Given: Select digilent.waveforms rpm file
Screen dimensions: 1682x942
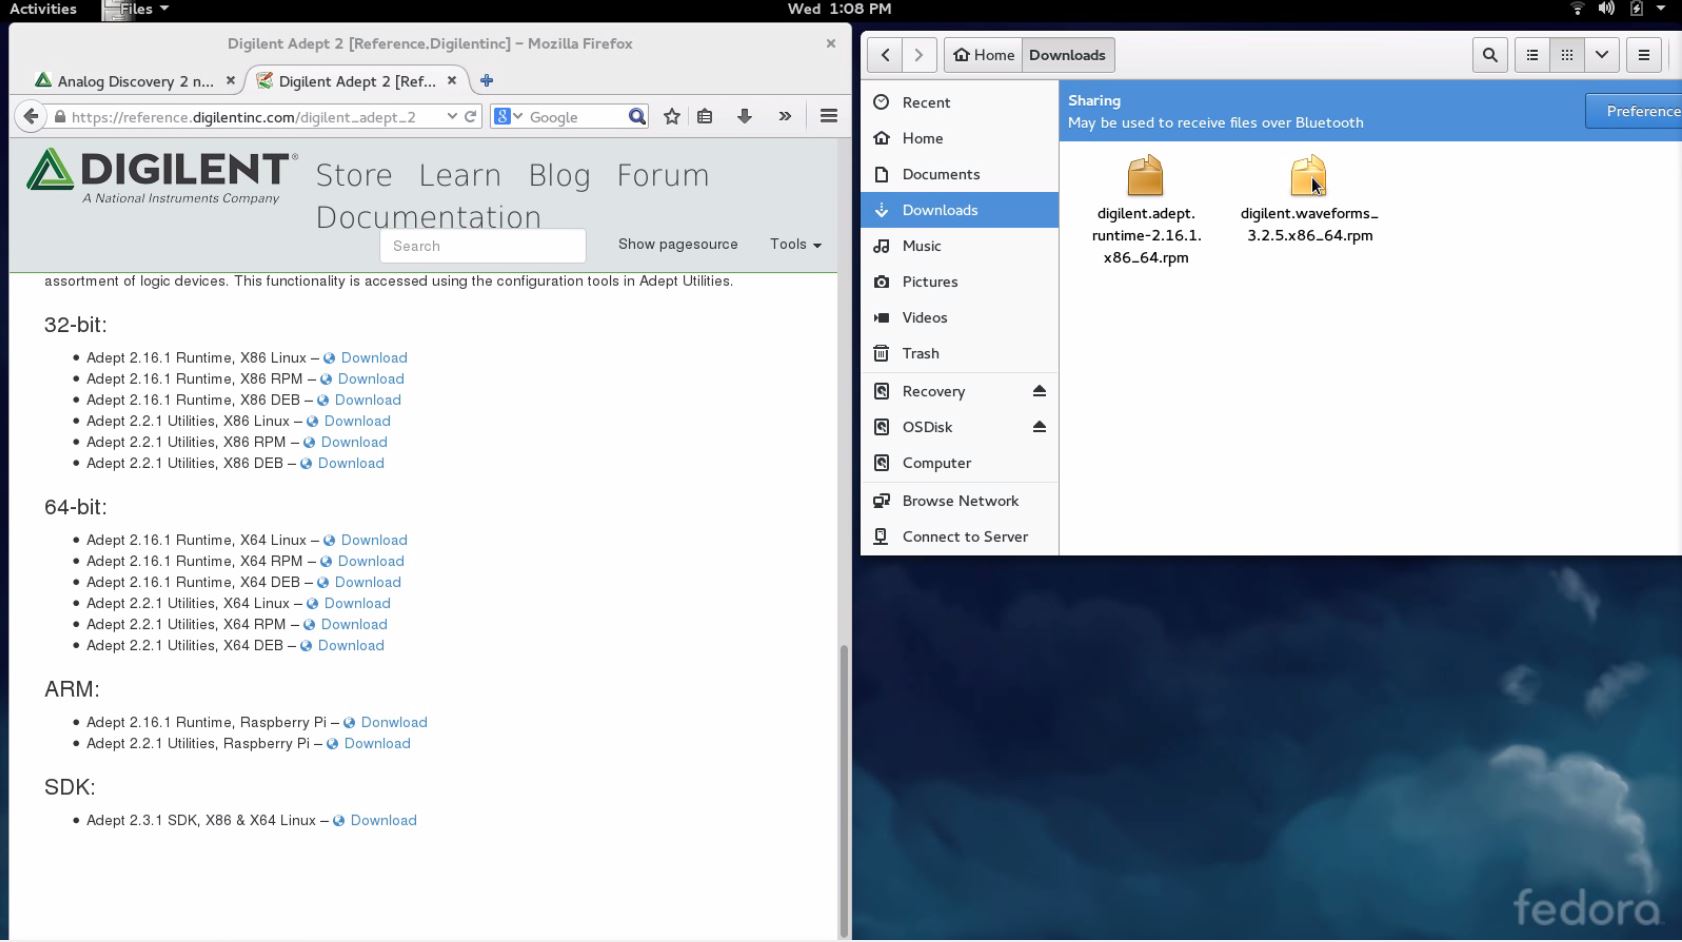Looking at the screenshot, I should click(1309, 199).
